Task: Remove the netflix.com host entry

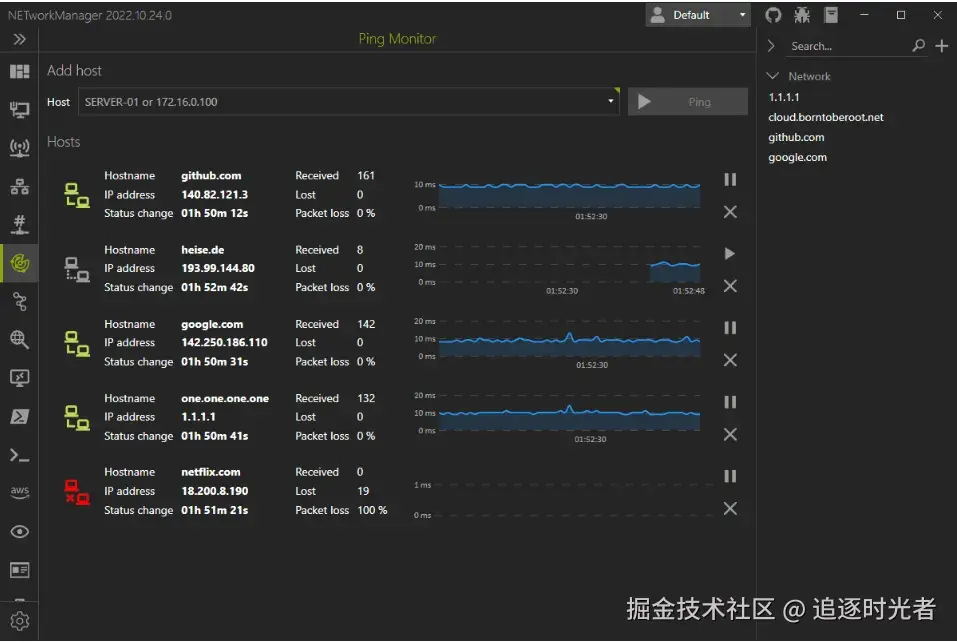Action: tap(730, 508)
